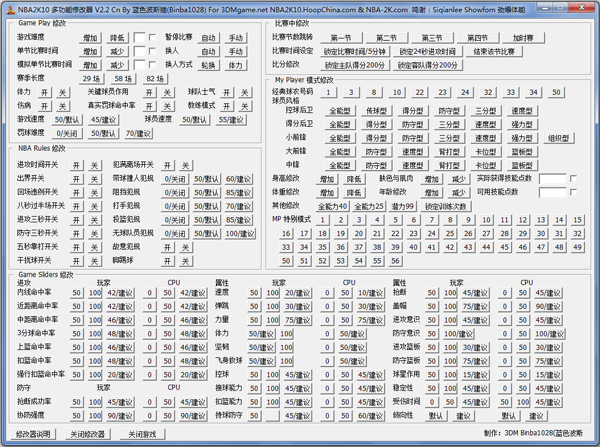Click the 潜力99 button
600x447 pixels.
403,206
